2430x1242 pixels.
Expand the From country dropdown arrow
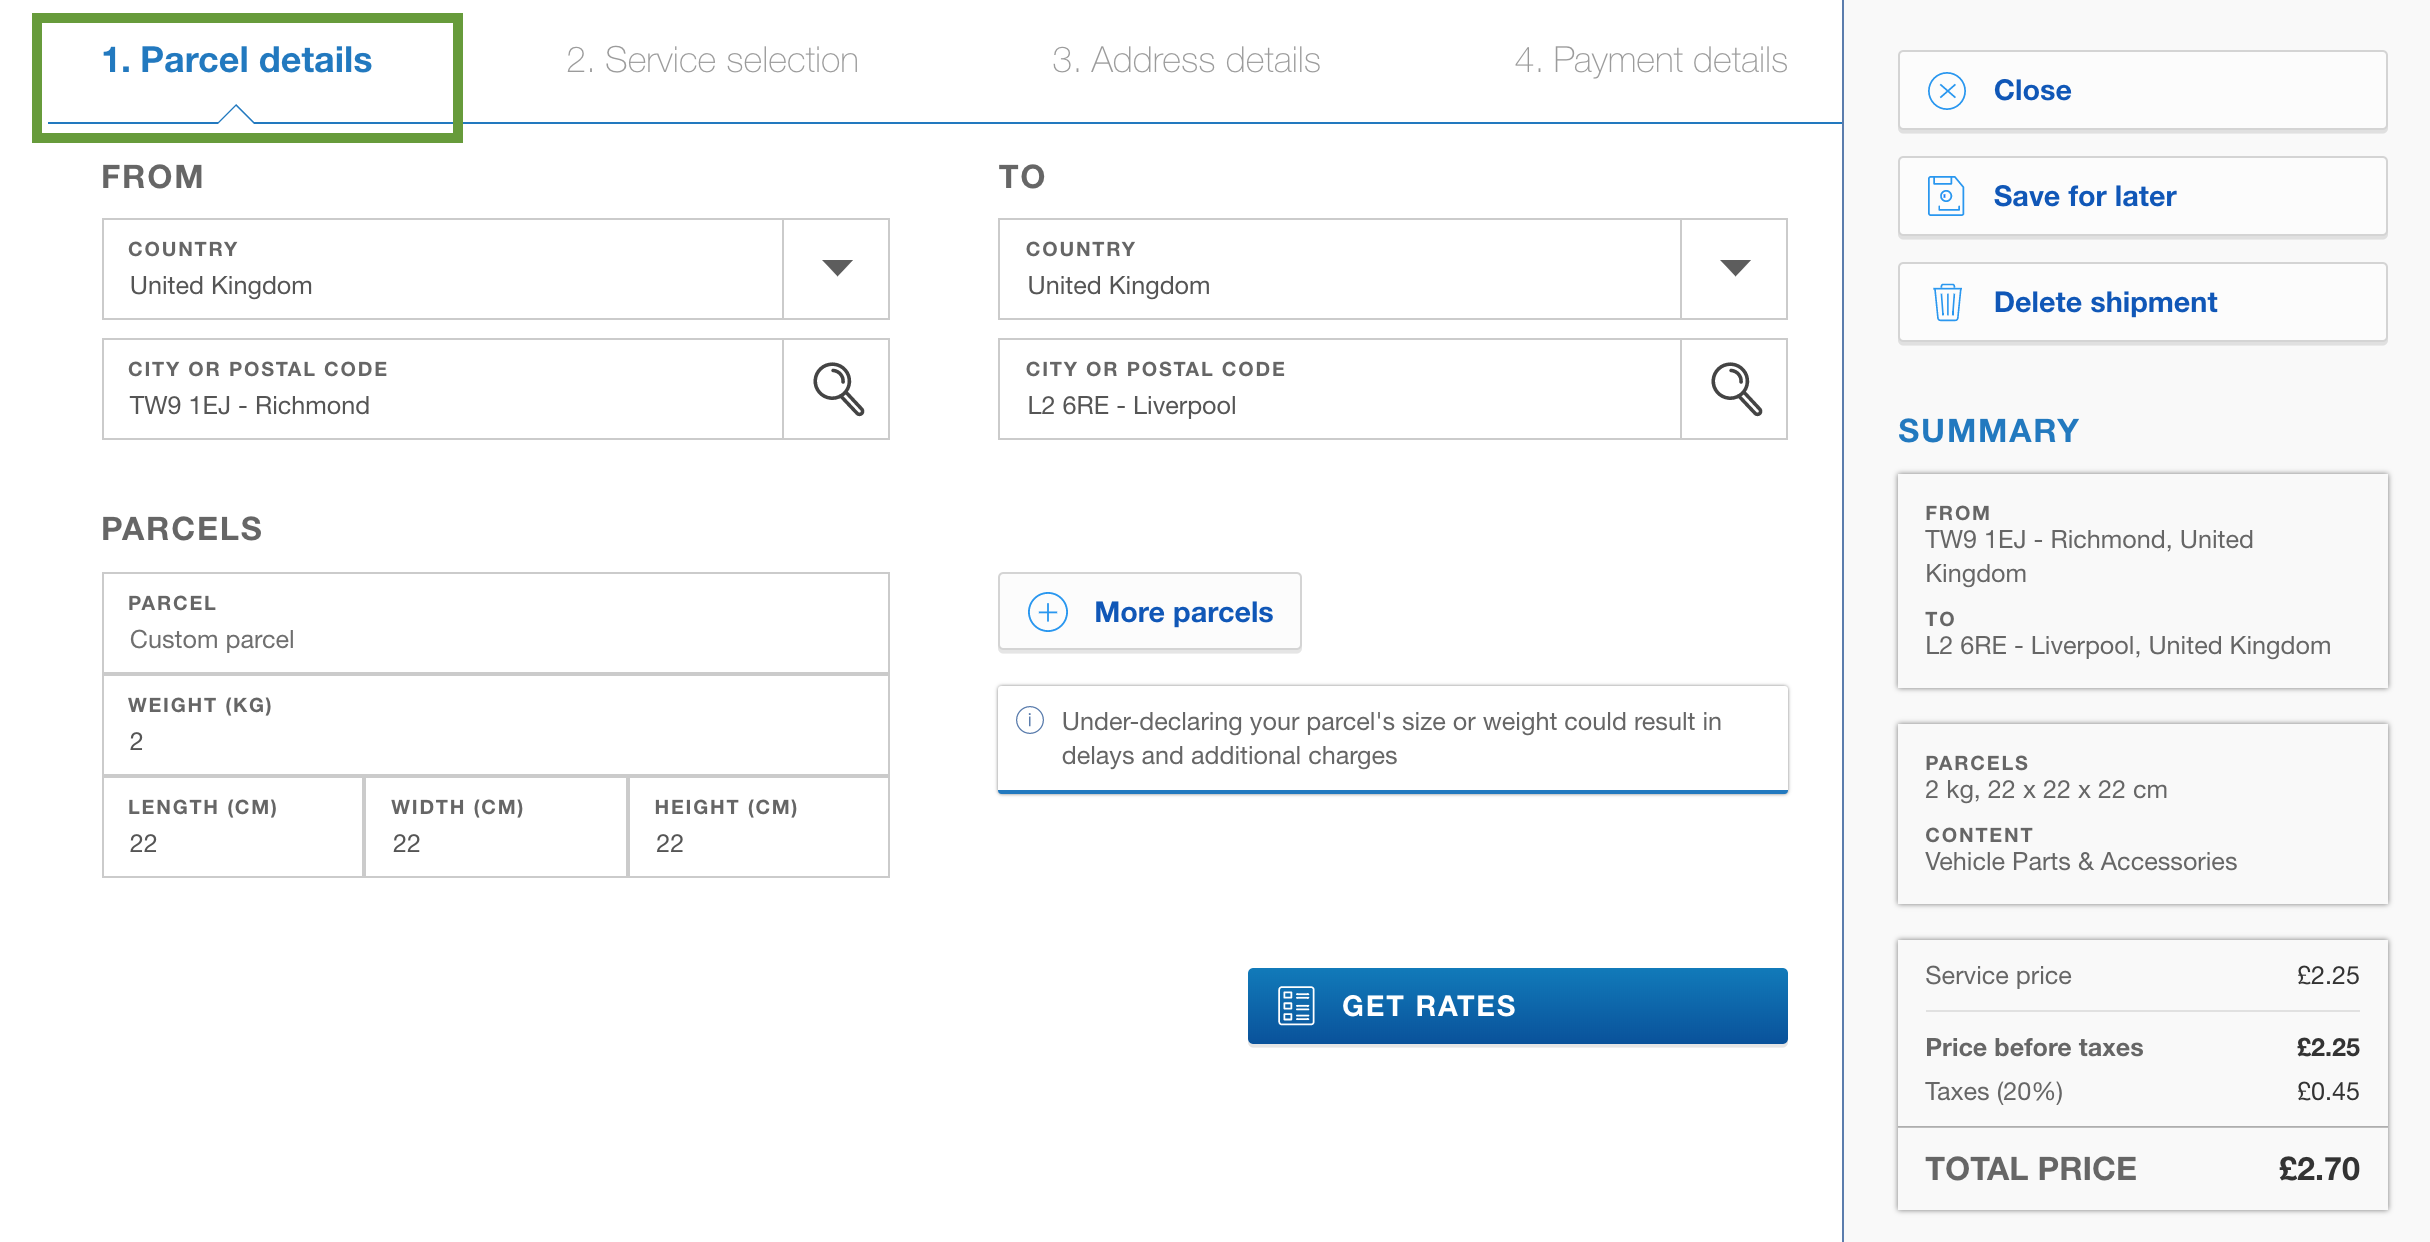pyautogui.click(x=837, y=268)
